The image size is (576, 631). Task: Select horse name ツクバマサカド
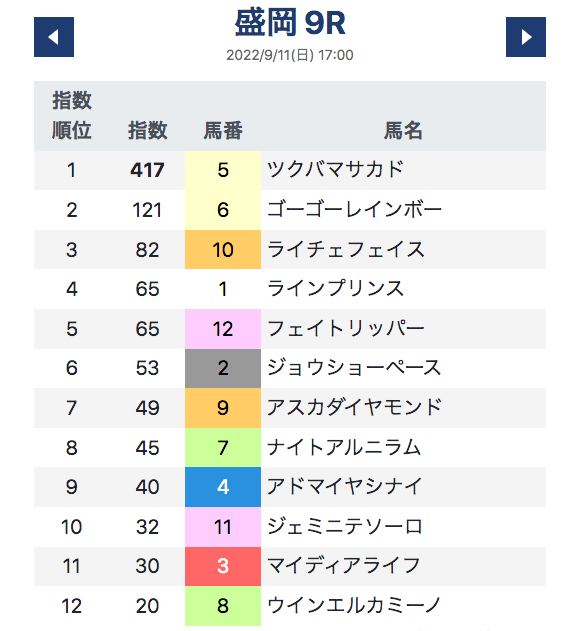pos(335,169)
